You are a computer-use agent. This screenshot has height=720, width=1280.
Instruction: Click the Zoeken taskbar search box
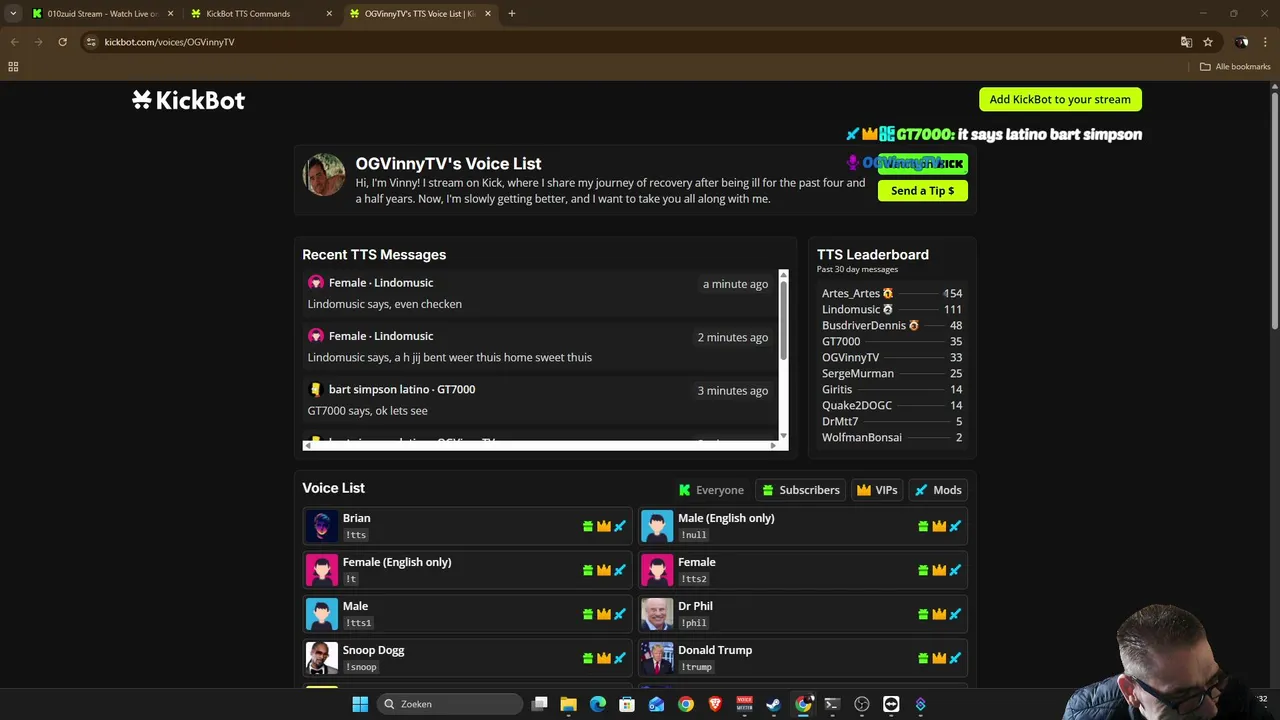click(451, 704)
